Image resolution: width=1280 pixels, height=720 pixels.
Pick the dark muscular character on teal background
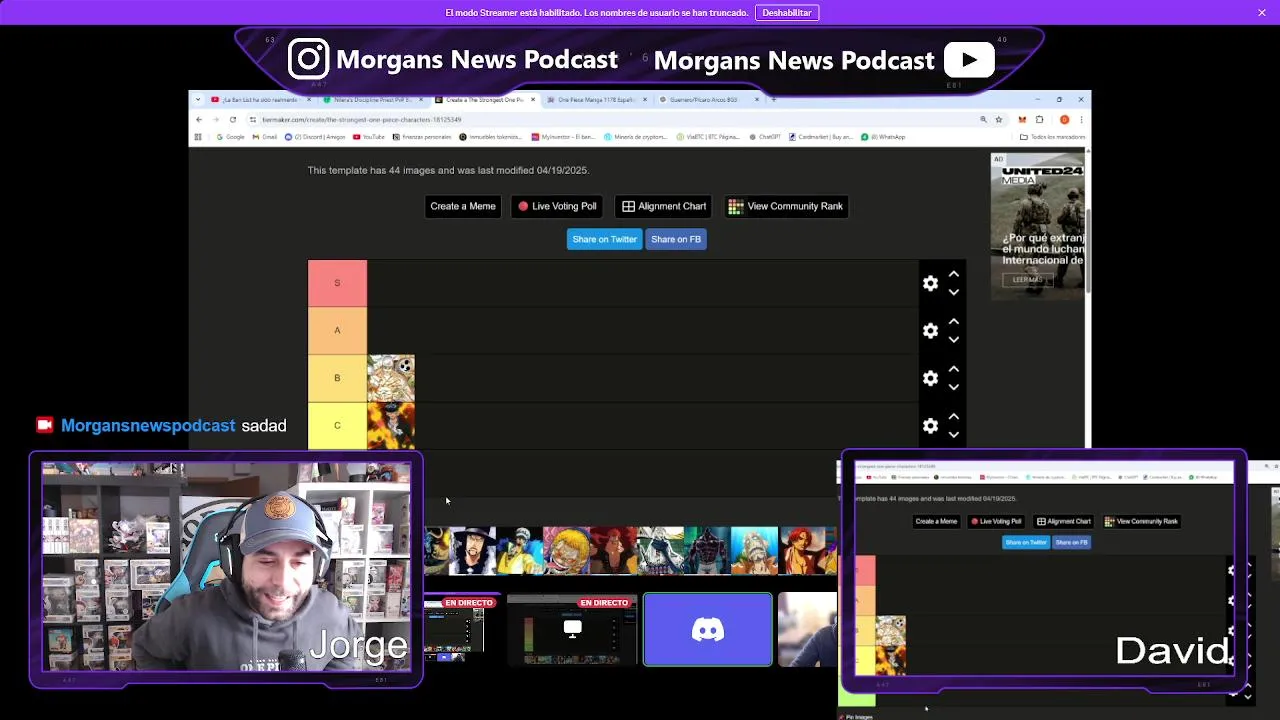(707, 550)
